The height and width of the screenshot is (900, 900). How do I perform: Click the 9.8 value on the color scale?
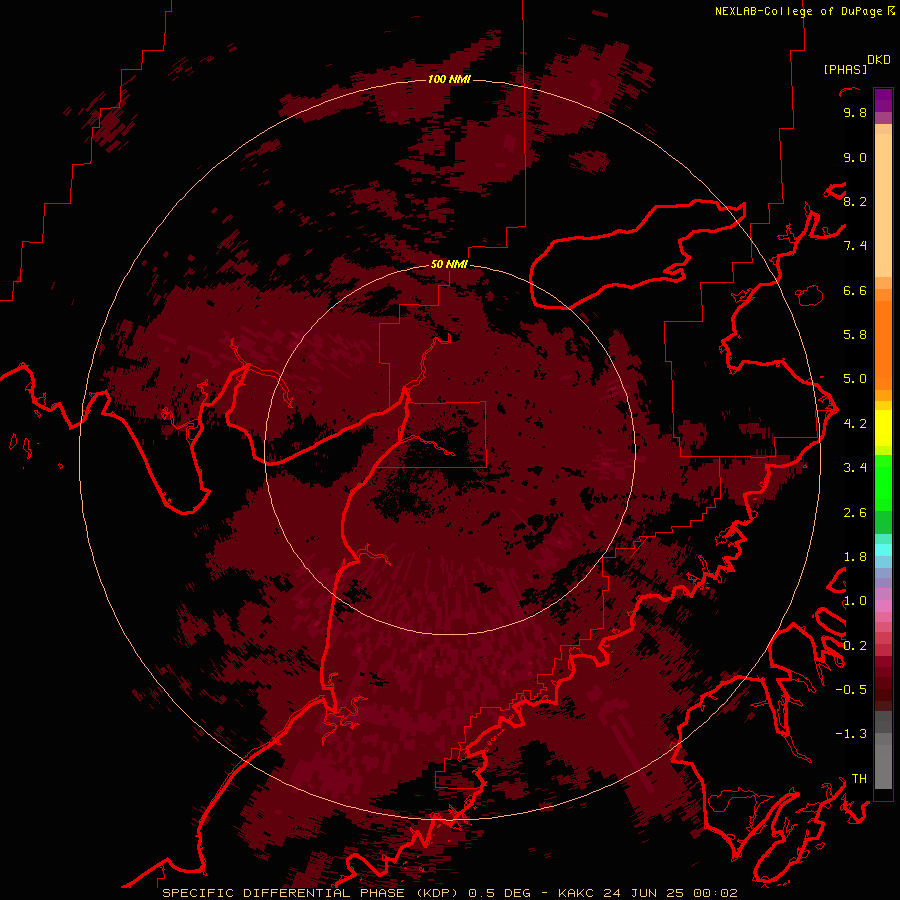tap(855, 112)
